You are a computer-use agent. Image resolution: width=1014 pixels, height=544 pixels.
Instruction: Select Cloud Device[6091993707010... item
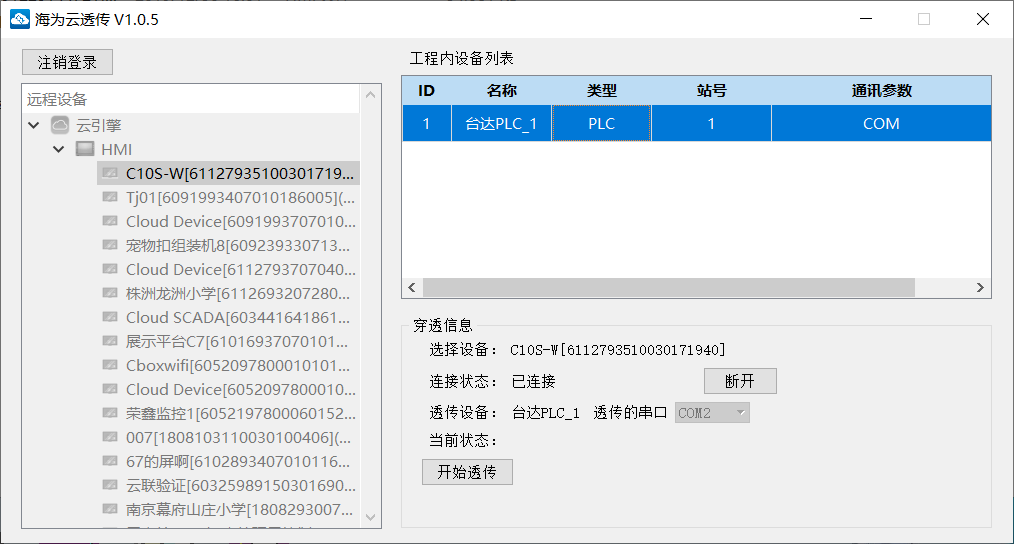(241, 221)
